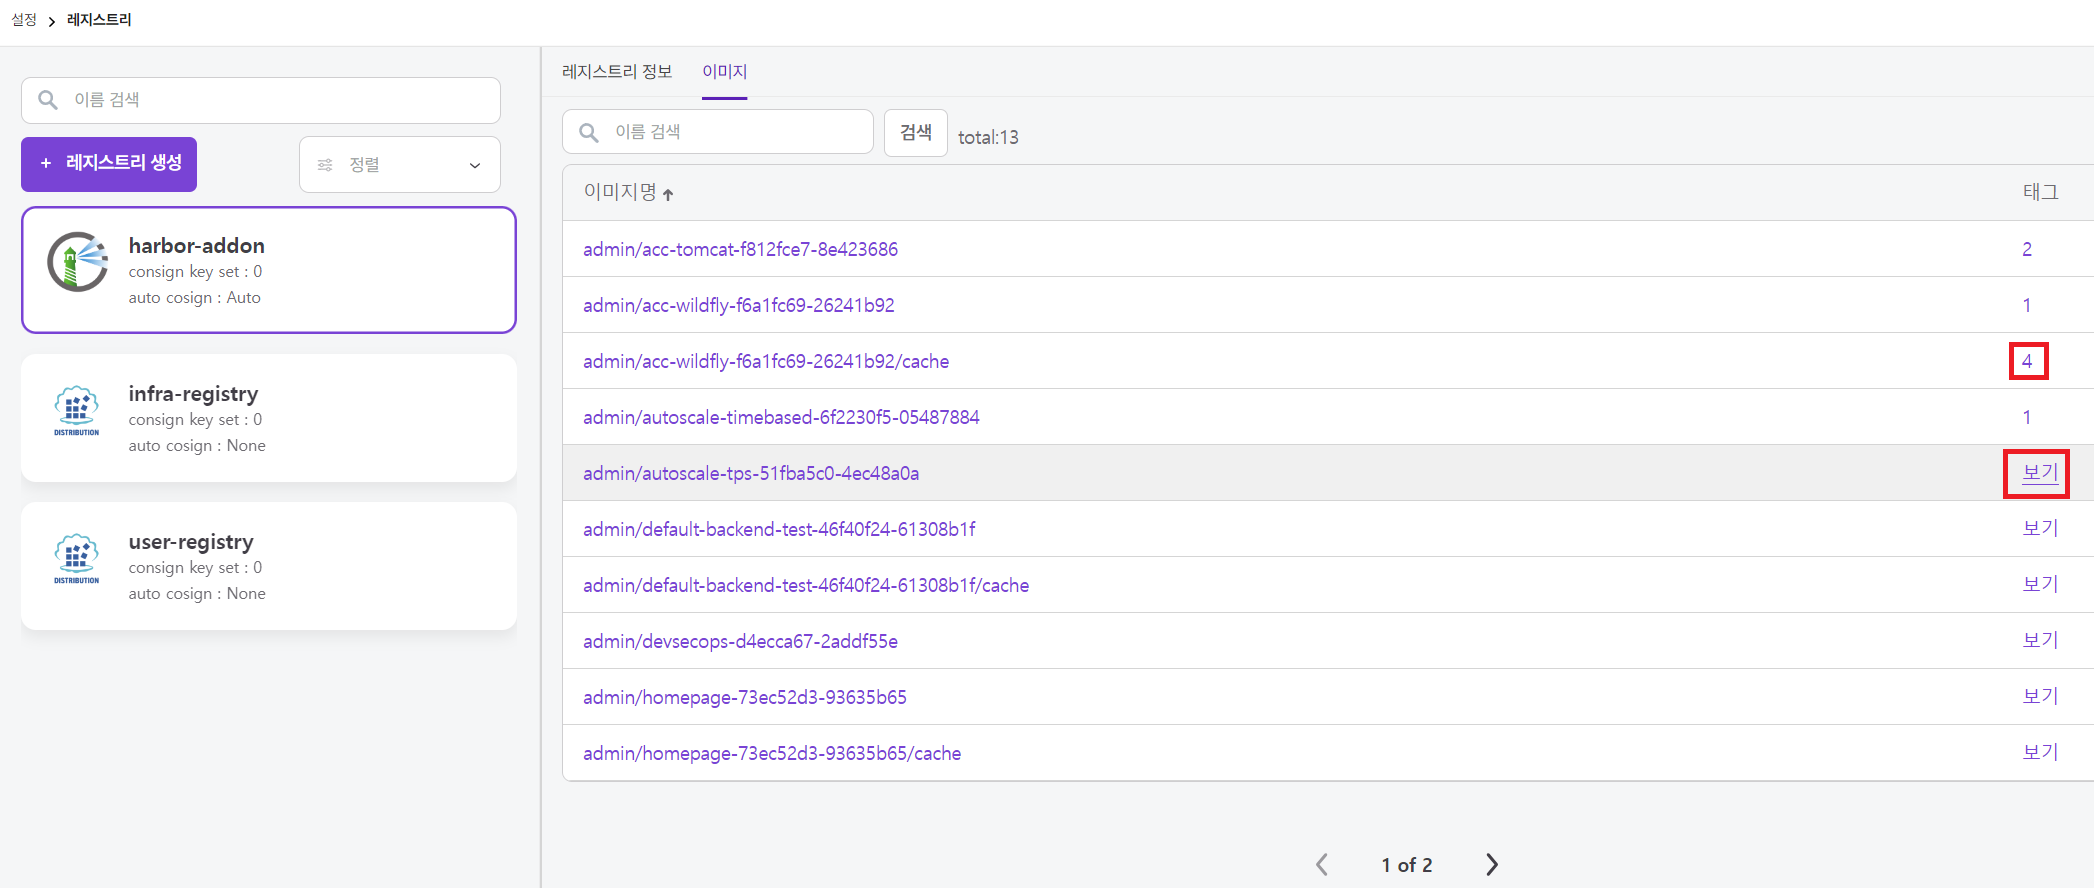Click the 1 of 2 page indicator
2094x888 pixels.
(1407, 865)
